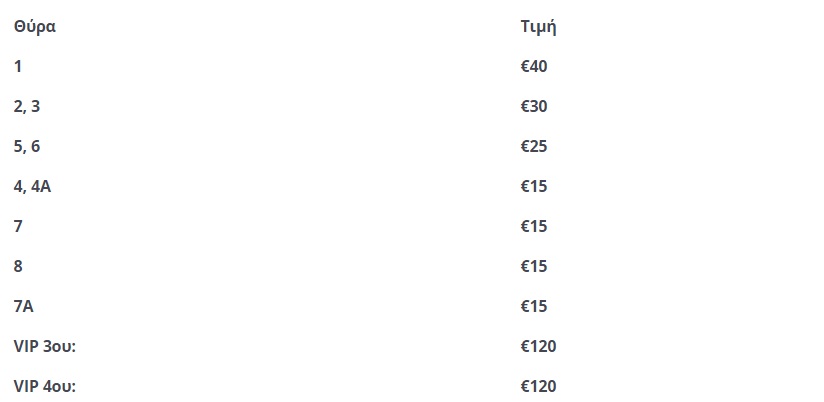
Task: Select the gates 5, 6 cell
Action: pos(28,147)
